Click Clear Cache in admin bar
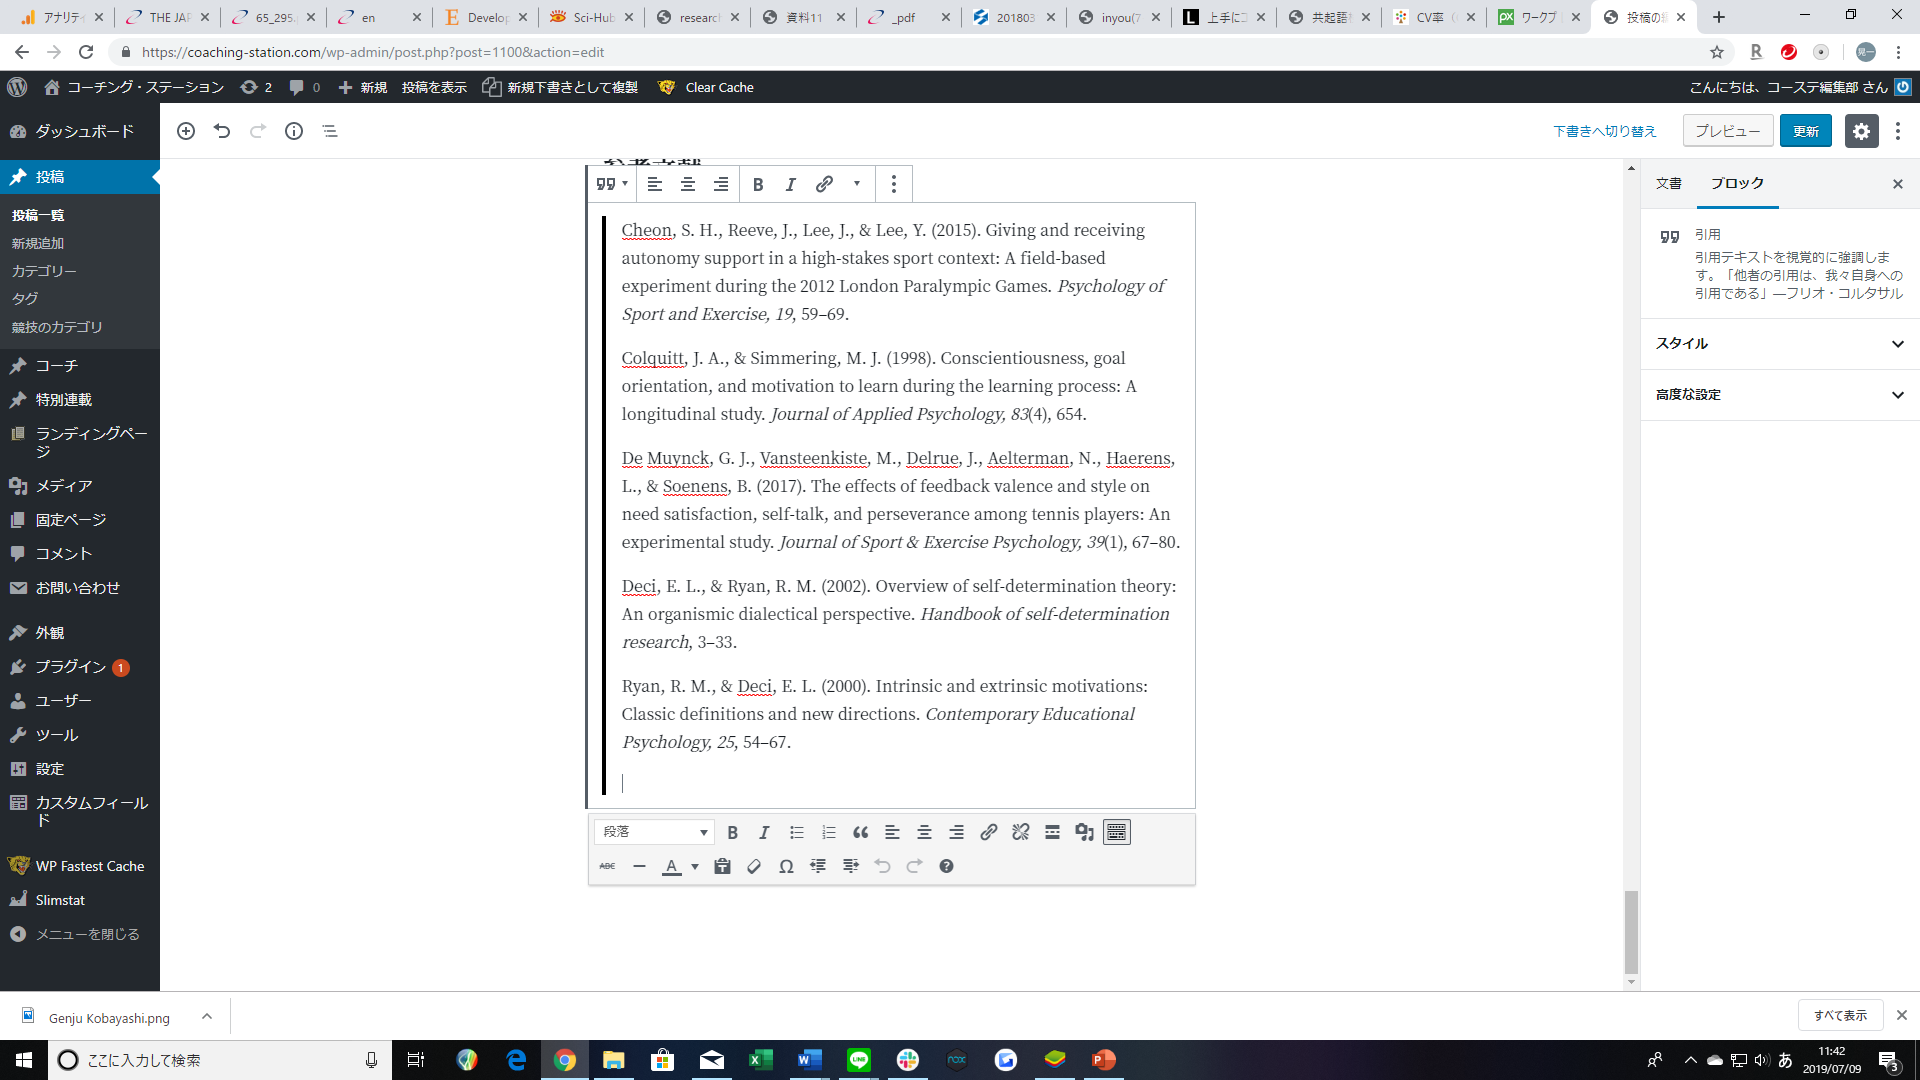Screen dimensions: 1920x1080 [x=706, y=87]
